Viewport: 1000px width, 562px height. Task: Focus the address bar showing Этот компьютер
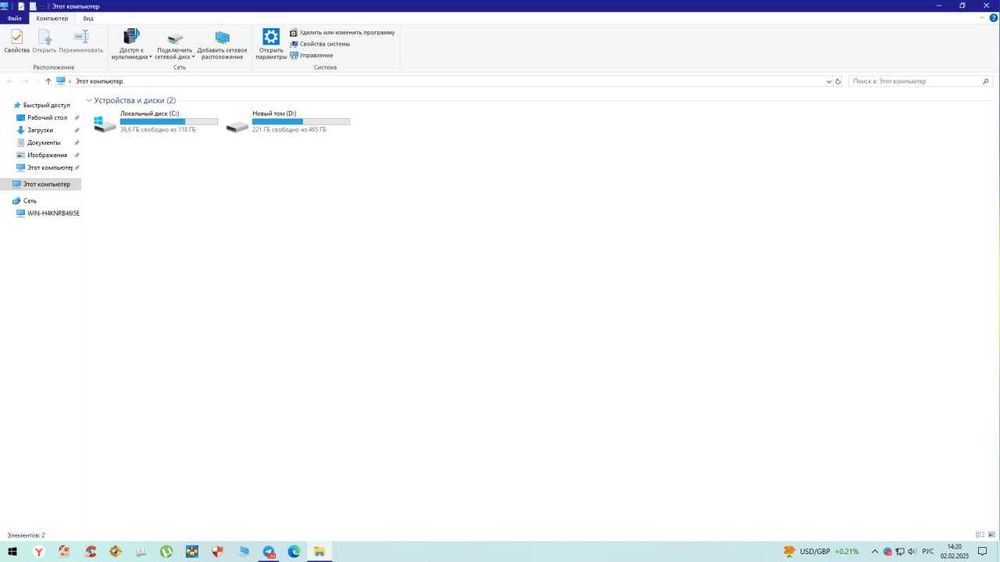pyautogui.click(x=440, y=82)
